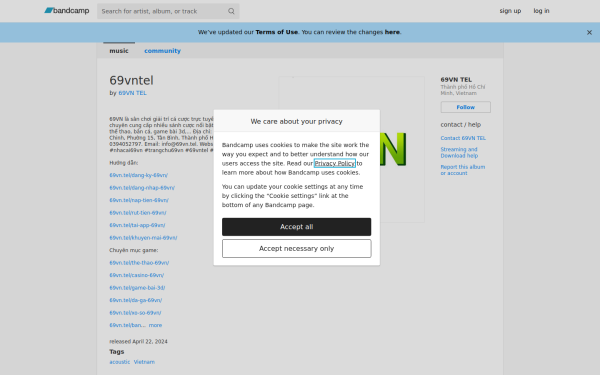The image size is (600, 375).
Task: Choose Accept necessary only
Action: pyautogui.click(x=297, y=248)
